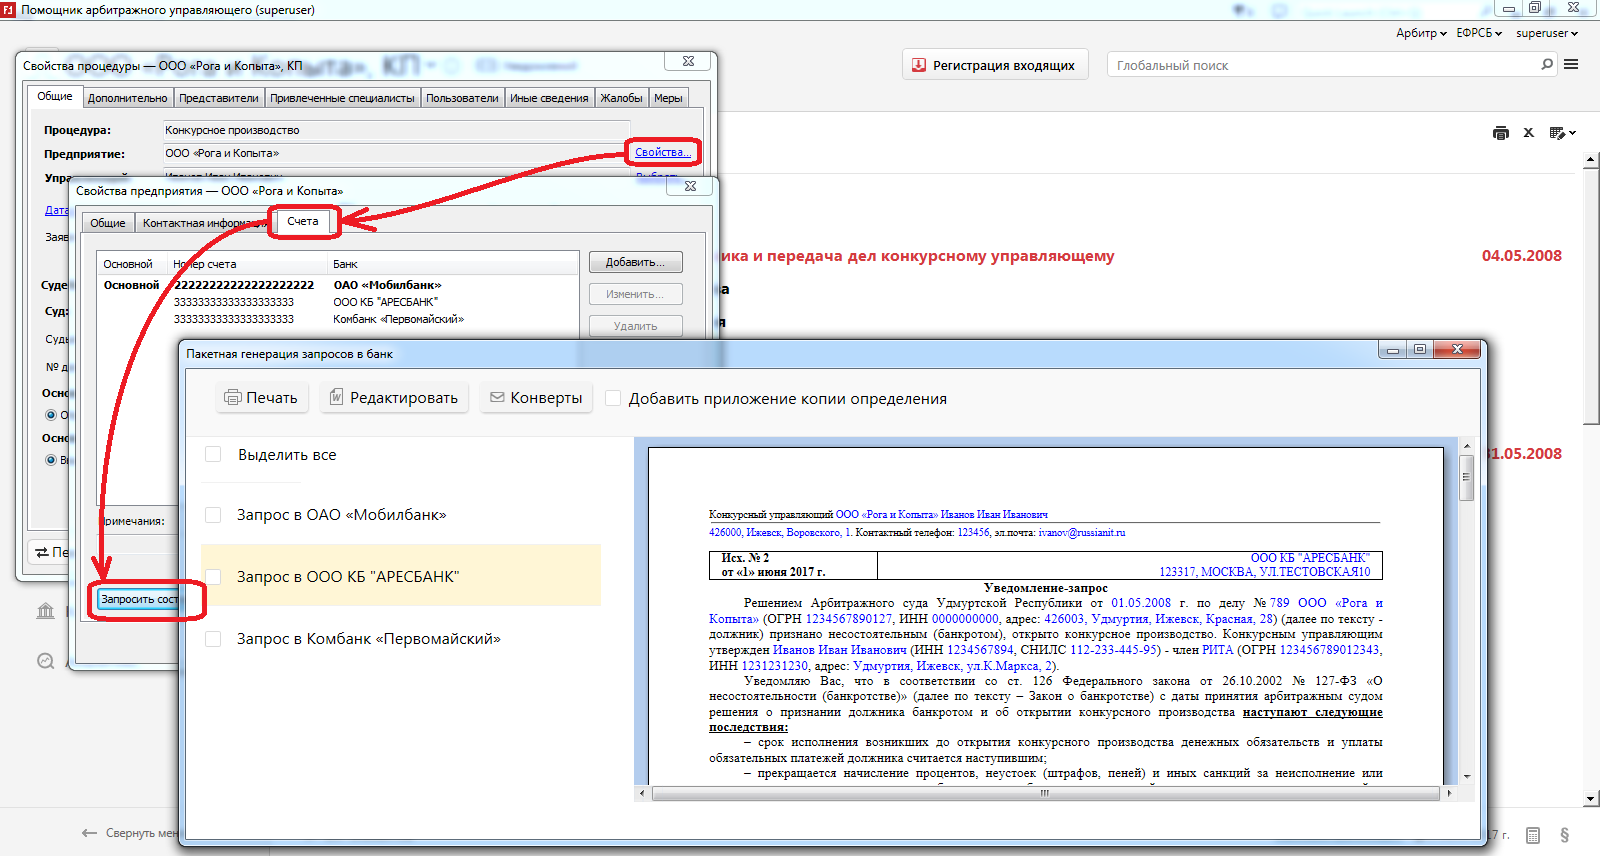Click the magnifier icon in global search
1600x856 pixels.
1547,65
